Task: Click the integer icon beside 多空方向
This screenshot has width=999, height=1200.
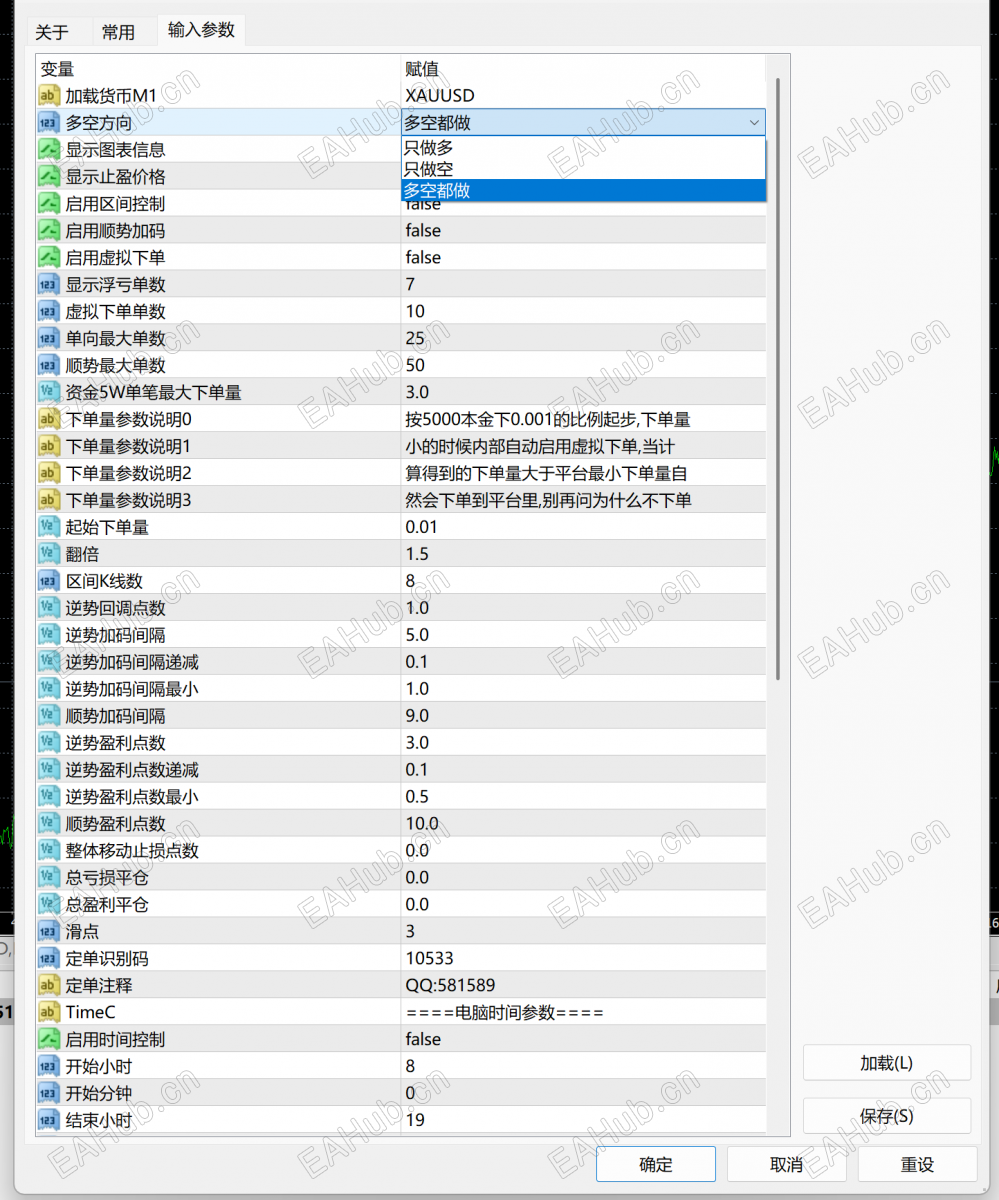Action: (x=49, y=123)
